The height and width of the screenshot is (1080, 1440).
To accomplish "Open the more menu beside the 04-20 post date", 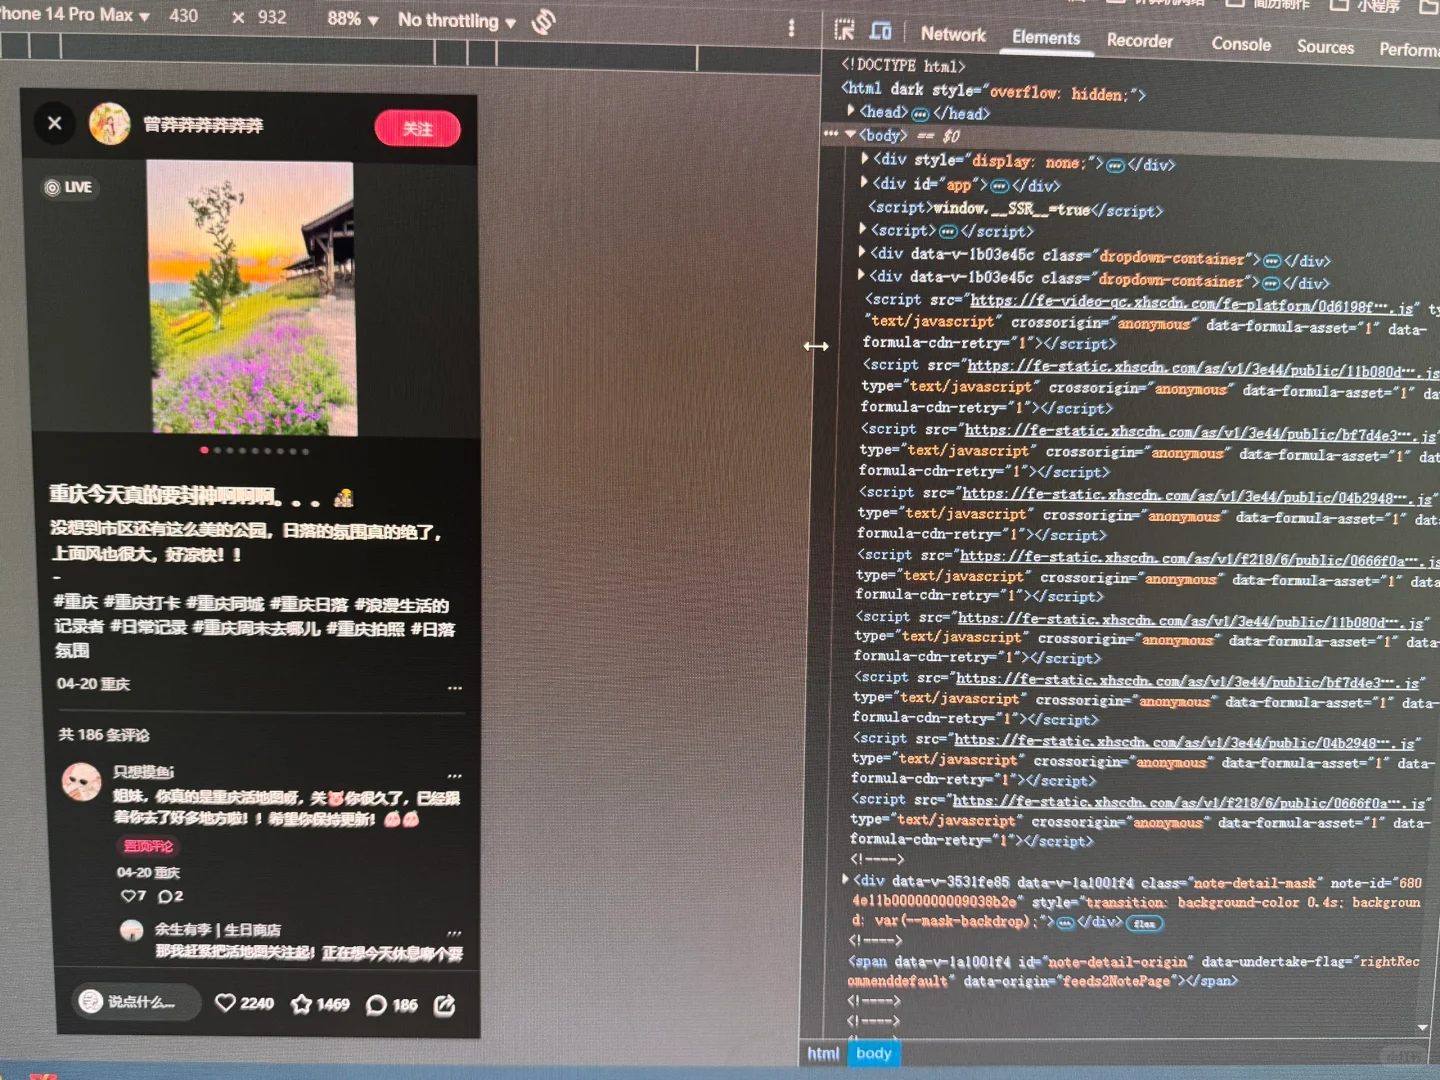I will click(x=455, y=688).
